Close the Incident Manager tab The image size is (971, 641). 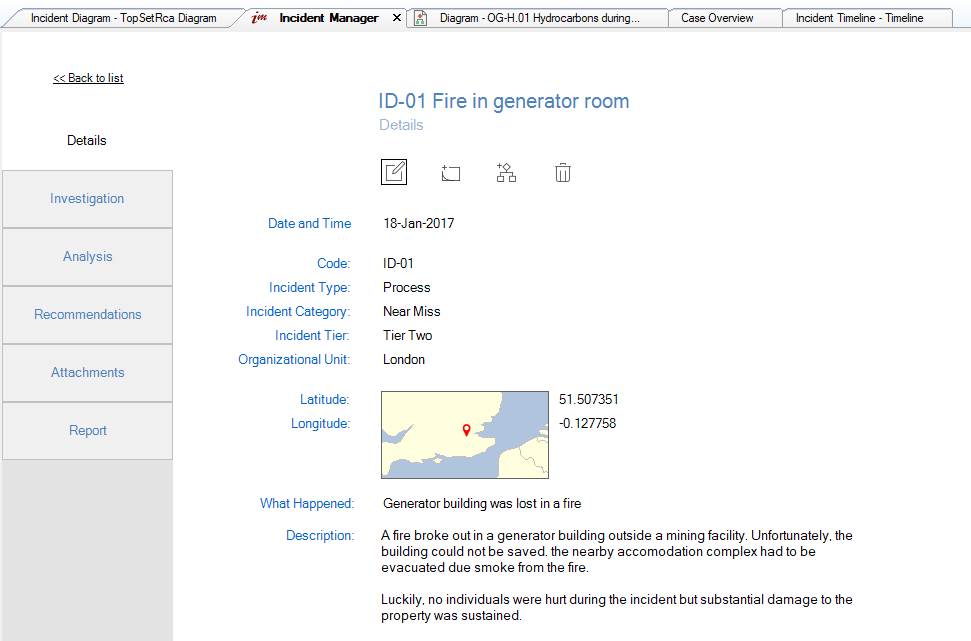396,18
